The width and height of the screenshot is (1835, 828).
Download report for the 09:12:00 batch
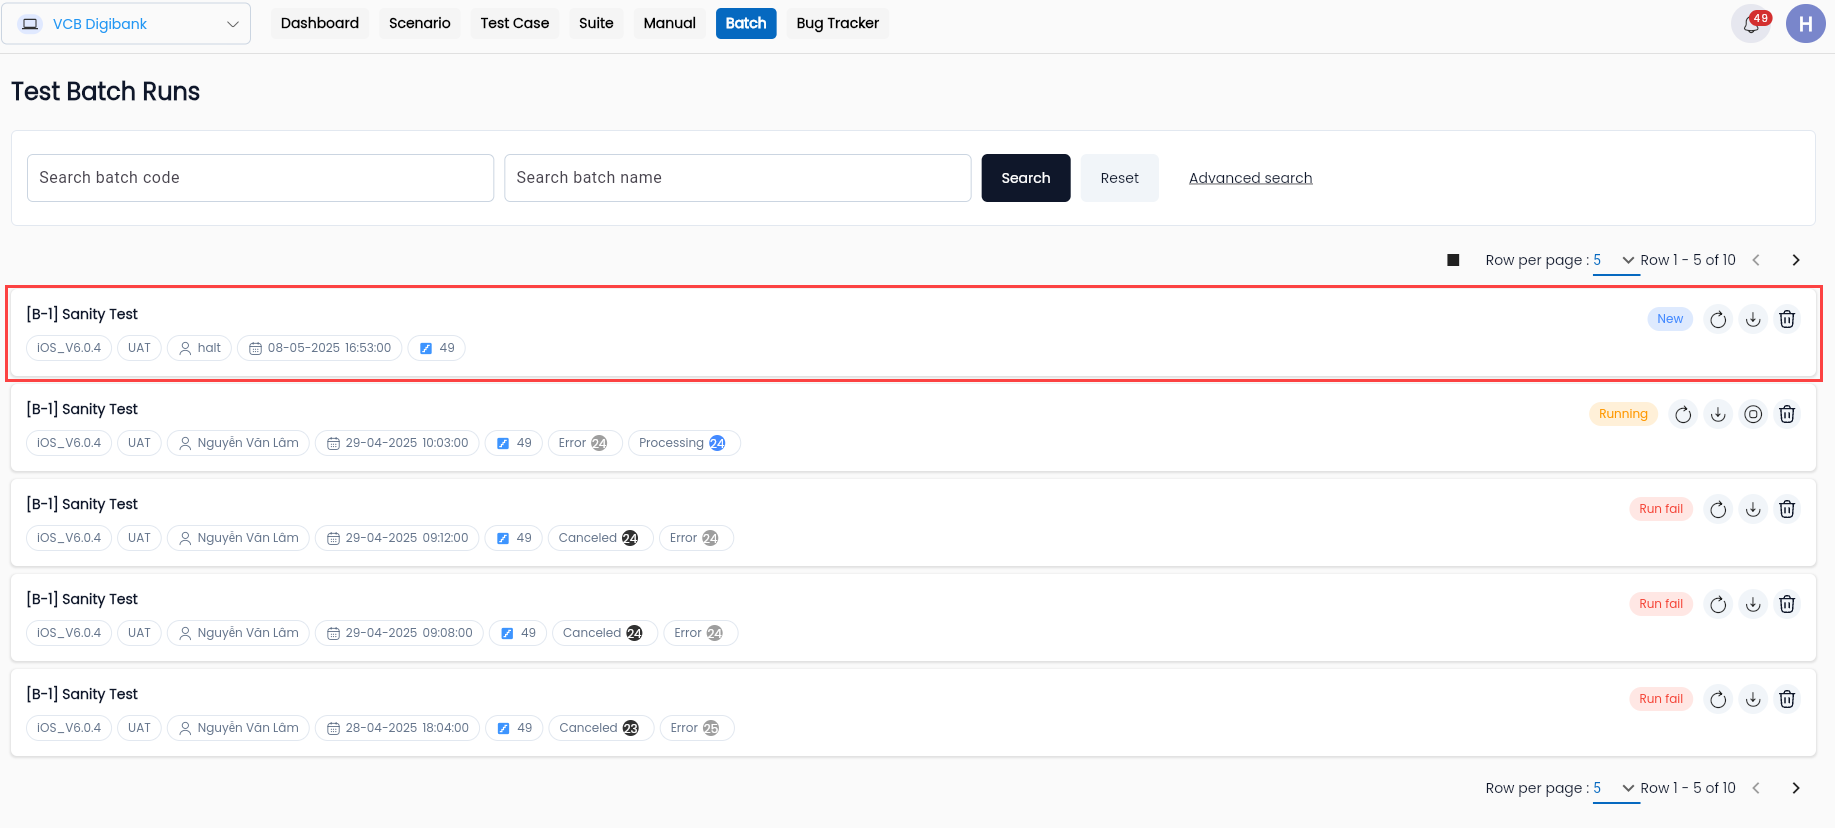coord(1753,509)
